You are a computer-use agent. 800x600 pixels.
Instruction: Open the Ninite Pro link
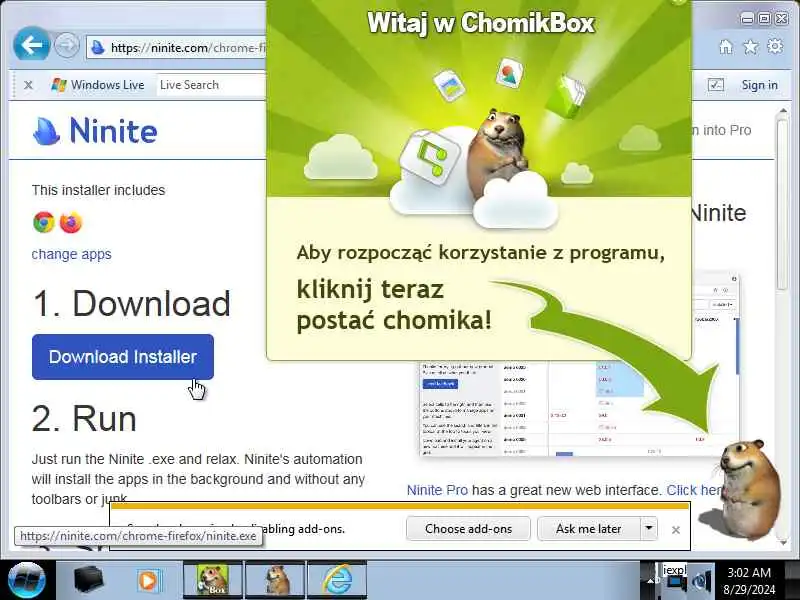click(437, 490)
